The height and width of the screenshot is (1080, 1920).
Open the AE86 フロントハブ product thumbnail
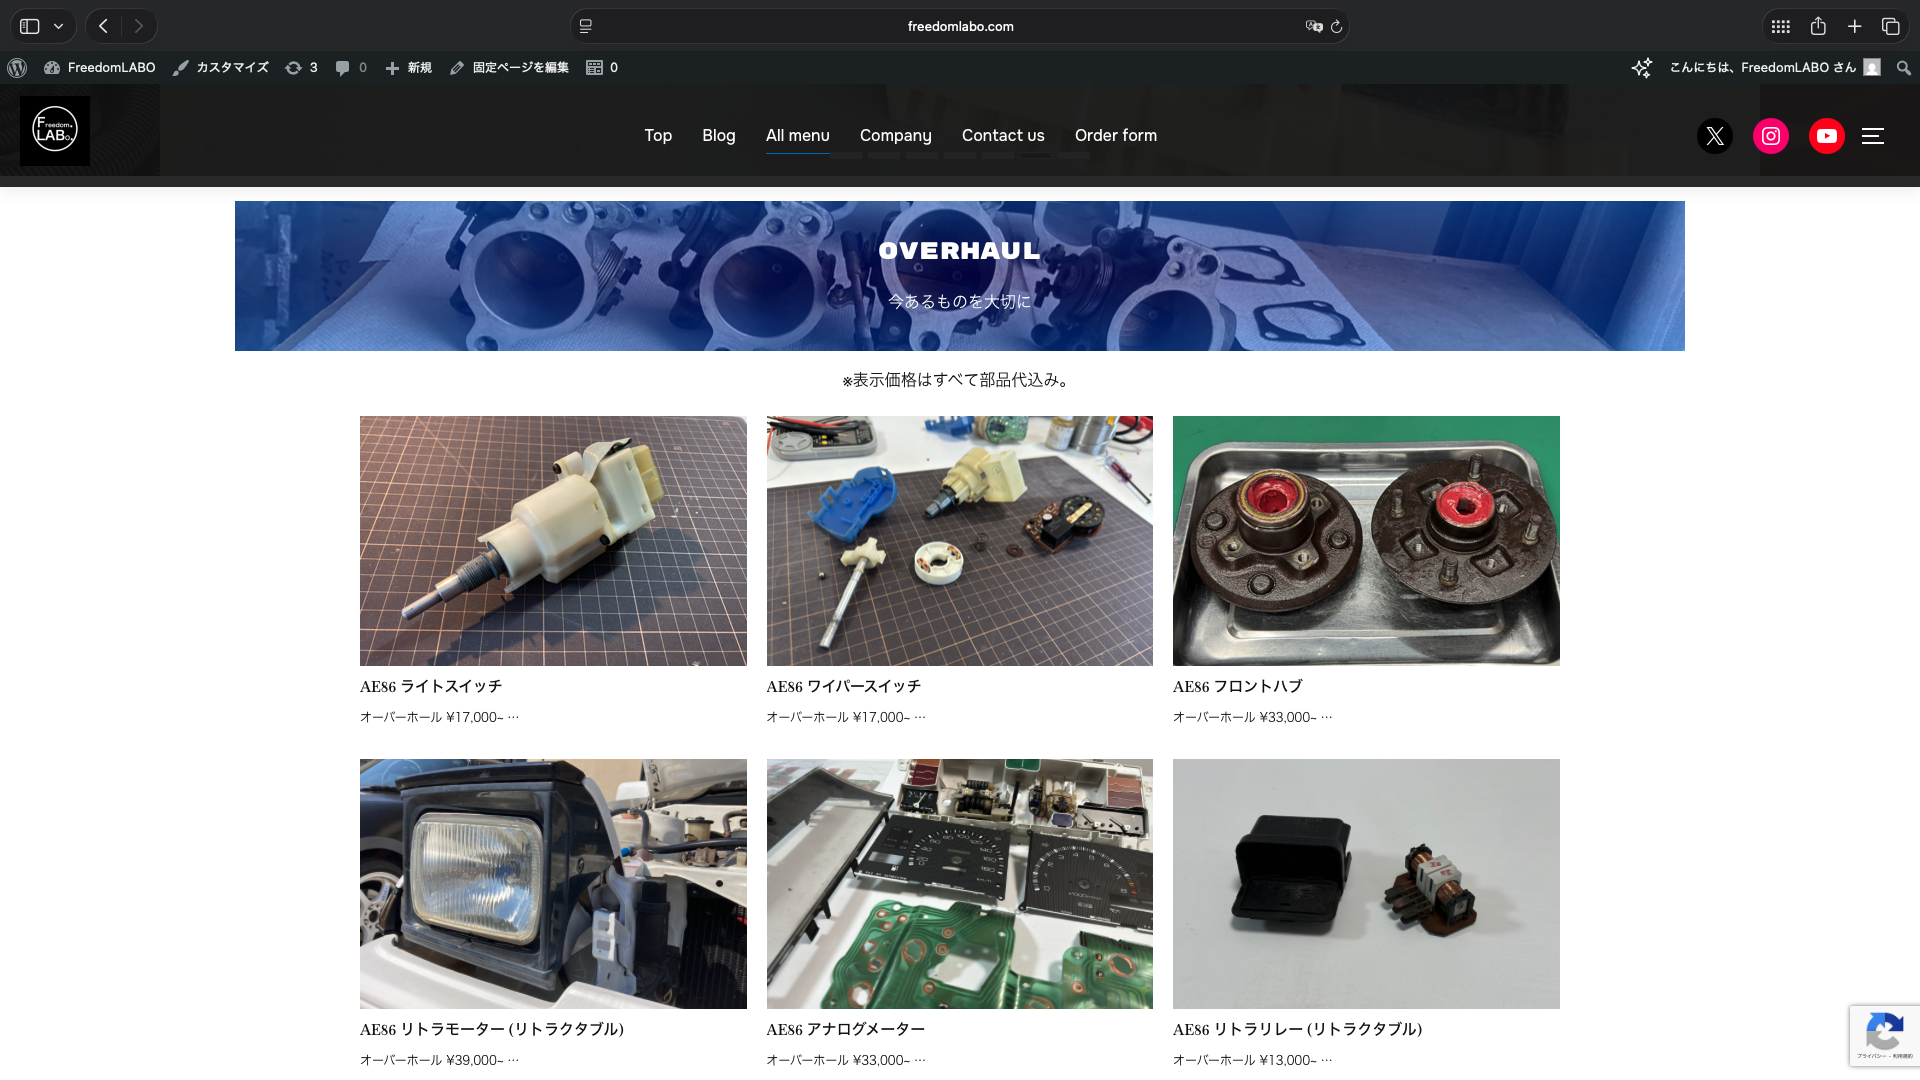tap(1366, 541)
